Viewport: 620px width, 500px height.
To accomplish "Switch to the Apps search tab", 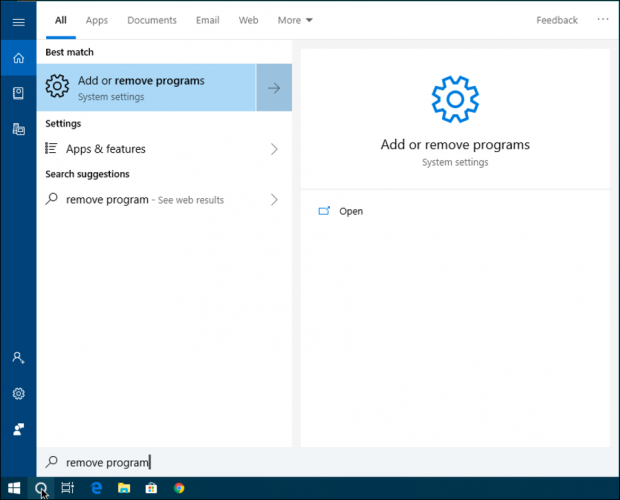I will pos(97,20).
